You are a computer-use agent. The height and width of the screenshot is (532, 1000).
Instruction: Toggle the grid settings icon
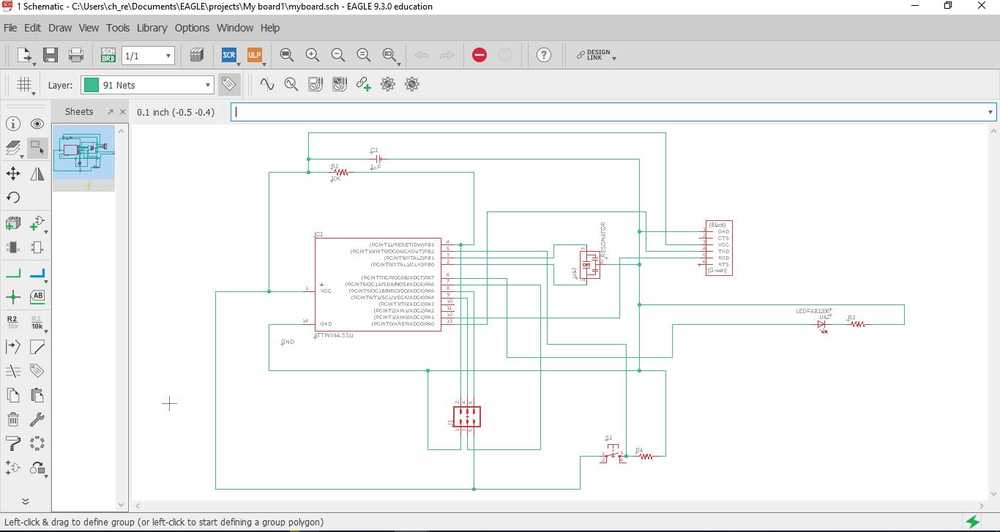24,84
